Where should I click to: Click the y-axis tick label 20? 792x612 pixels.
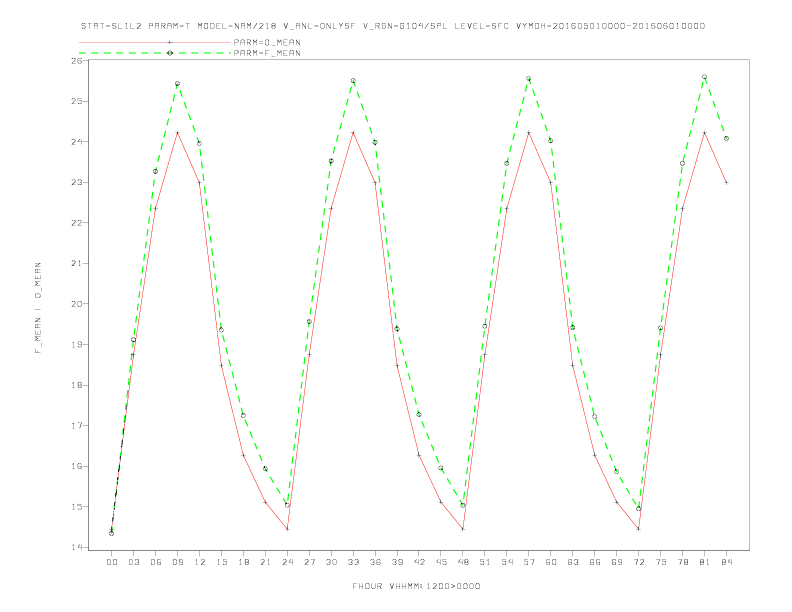77,304
